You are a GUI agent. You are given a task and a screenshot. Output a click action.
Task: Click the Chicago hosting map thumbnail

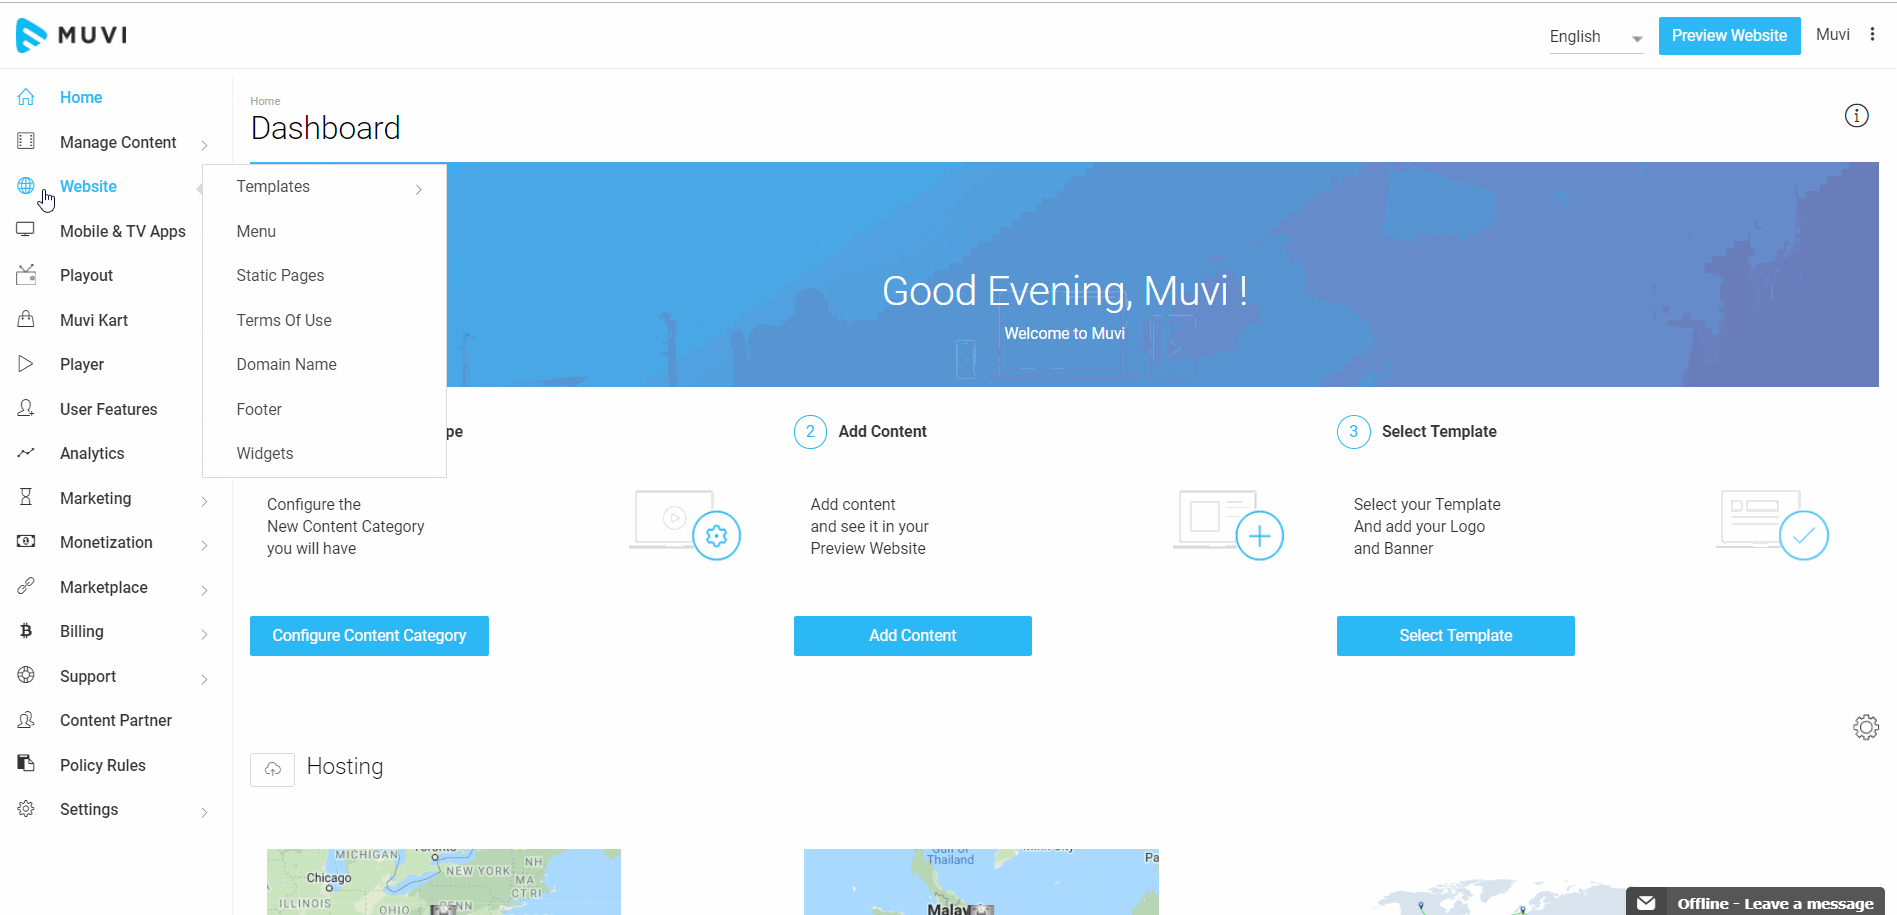pos(444,882)
